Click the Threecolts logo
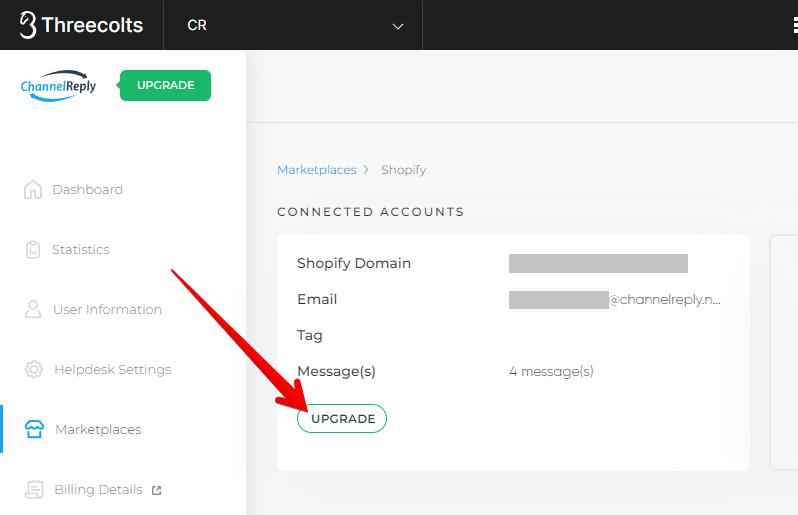 coord(81,25)
